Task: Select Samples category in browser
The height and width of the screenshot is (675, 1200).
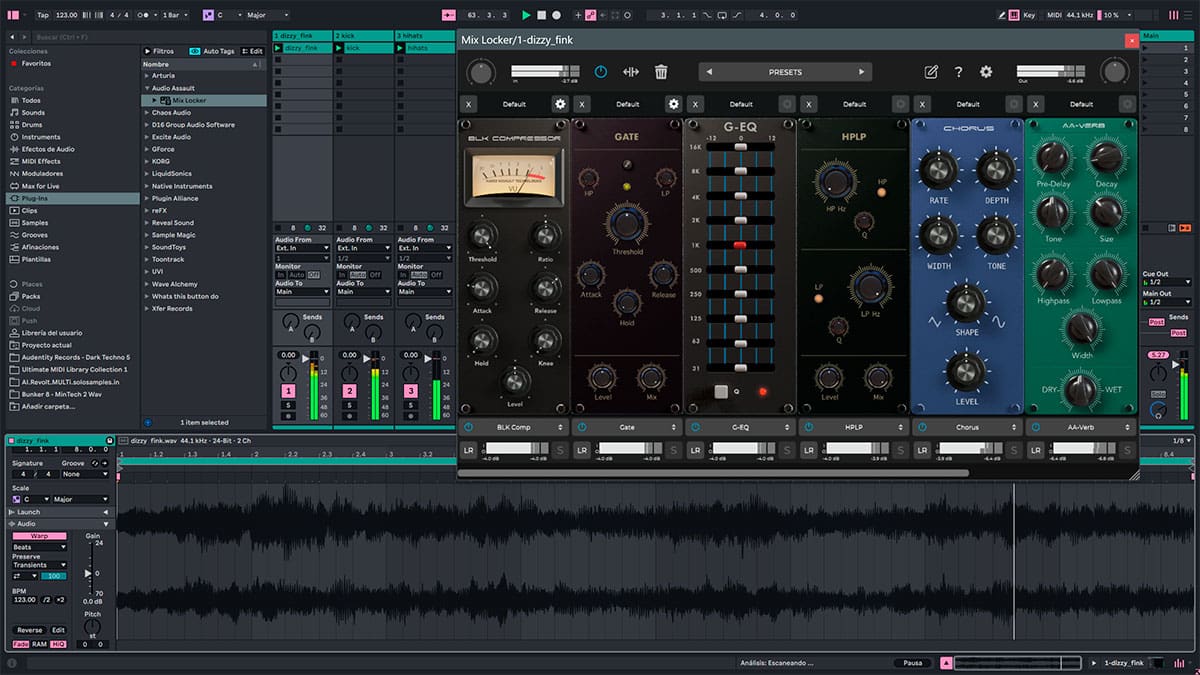Action: point(35,223)
